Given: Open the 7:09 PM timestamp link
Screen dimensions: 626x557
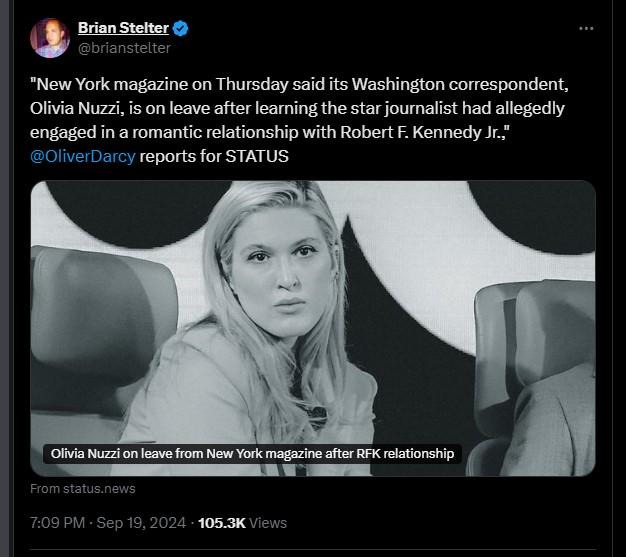Looking at the screenshot, I should coord(56,522).
